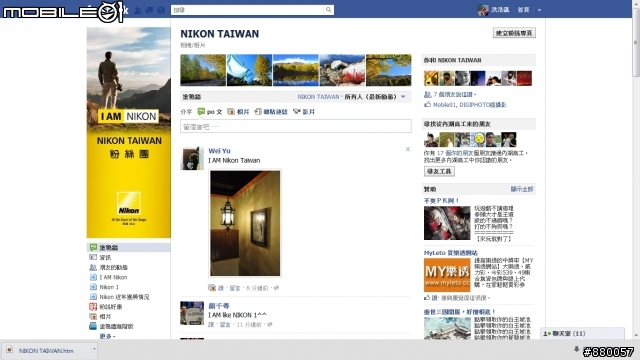Screen dimensions: 640x360
Task: Click the wall post text box
Action: (296, 126)
